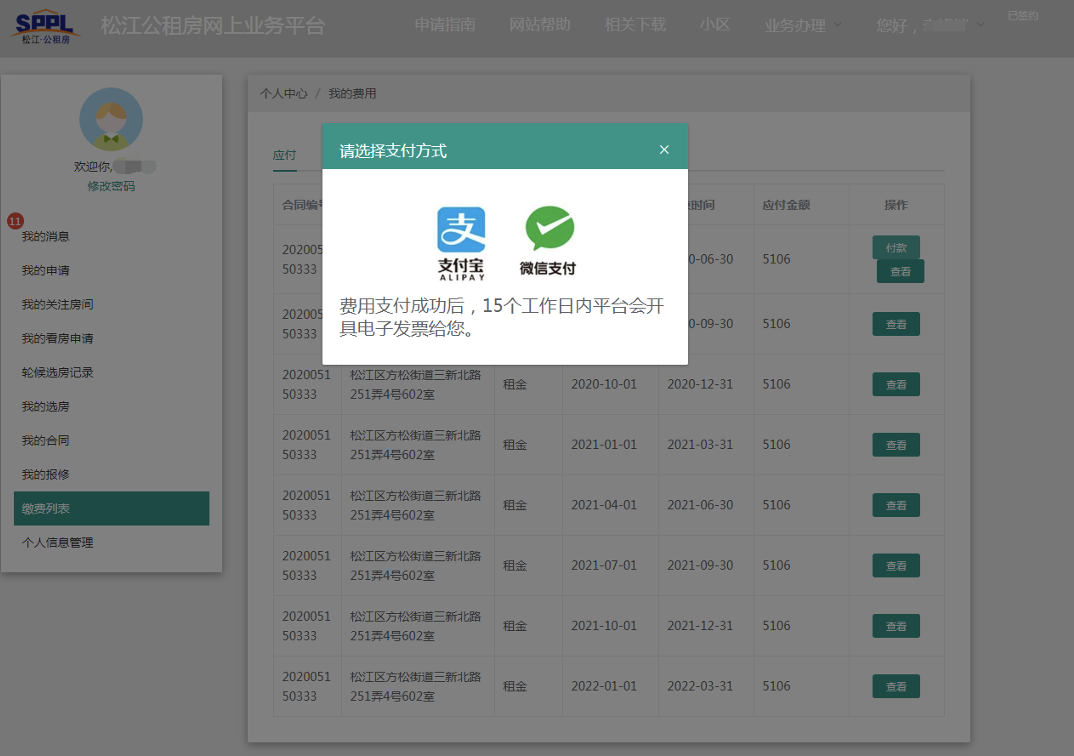The image size is (1074, 756).
Task: Open 修改密码 link under the avatar
Action: (111, 186)
